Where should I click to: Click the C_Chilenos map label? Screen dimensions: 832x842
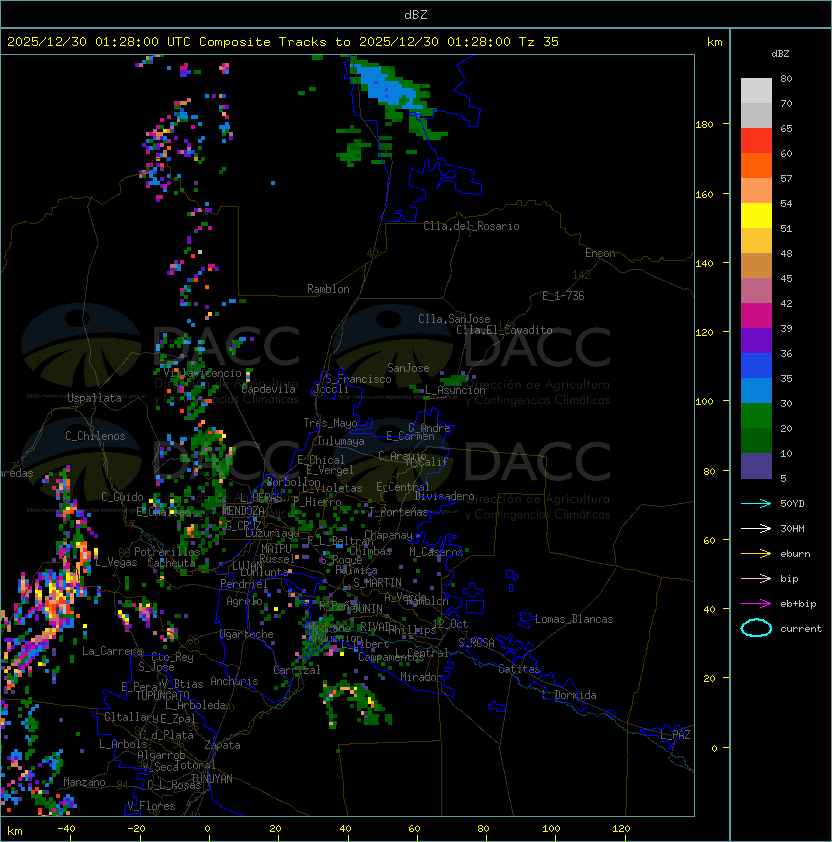(95, 436)
